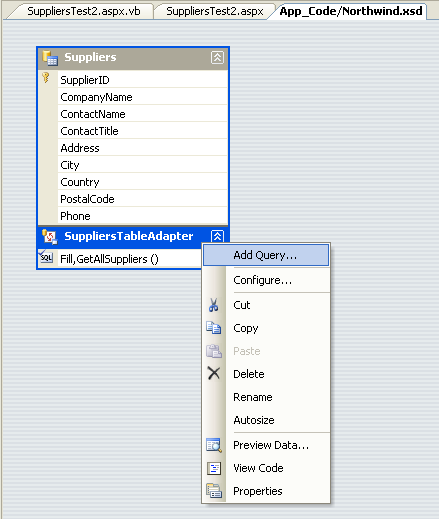Screen dimensions: 439x519
Task: Click the SQL query icon beside Fill,GetAllSuppliers
Action: tap(46, 257)
